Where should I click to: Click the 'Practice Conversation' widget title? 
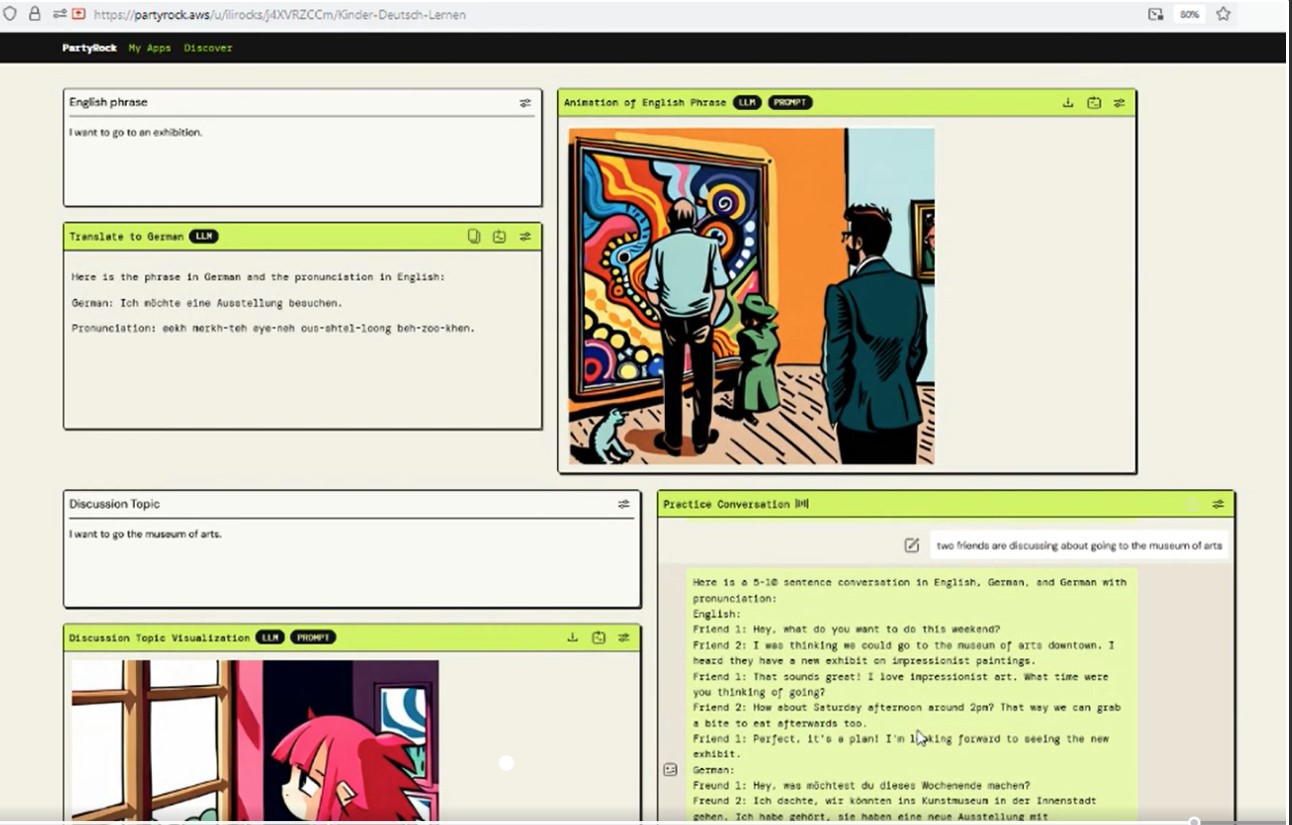click(x=727, y=504)
